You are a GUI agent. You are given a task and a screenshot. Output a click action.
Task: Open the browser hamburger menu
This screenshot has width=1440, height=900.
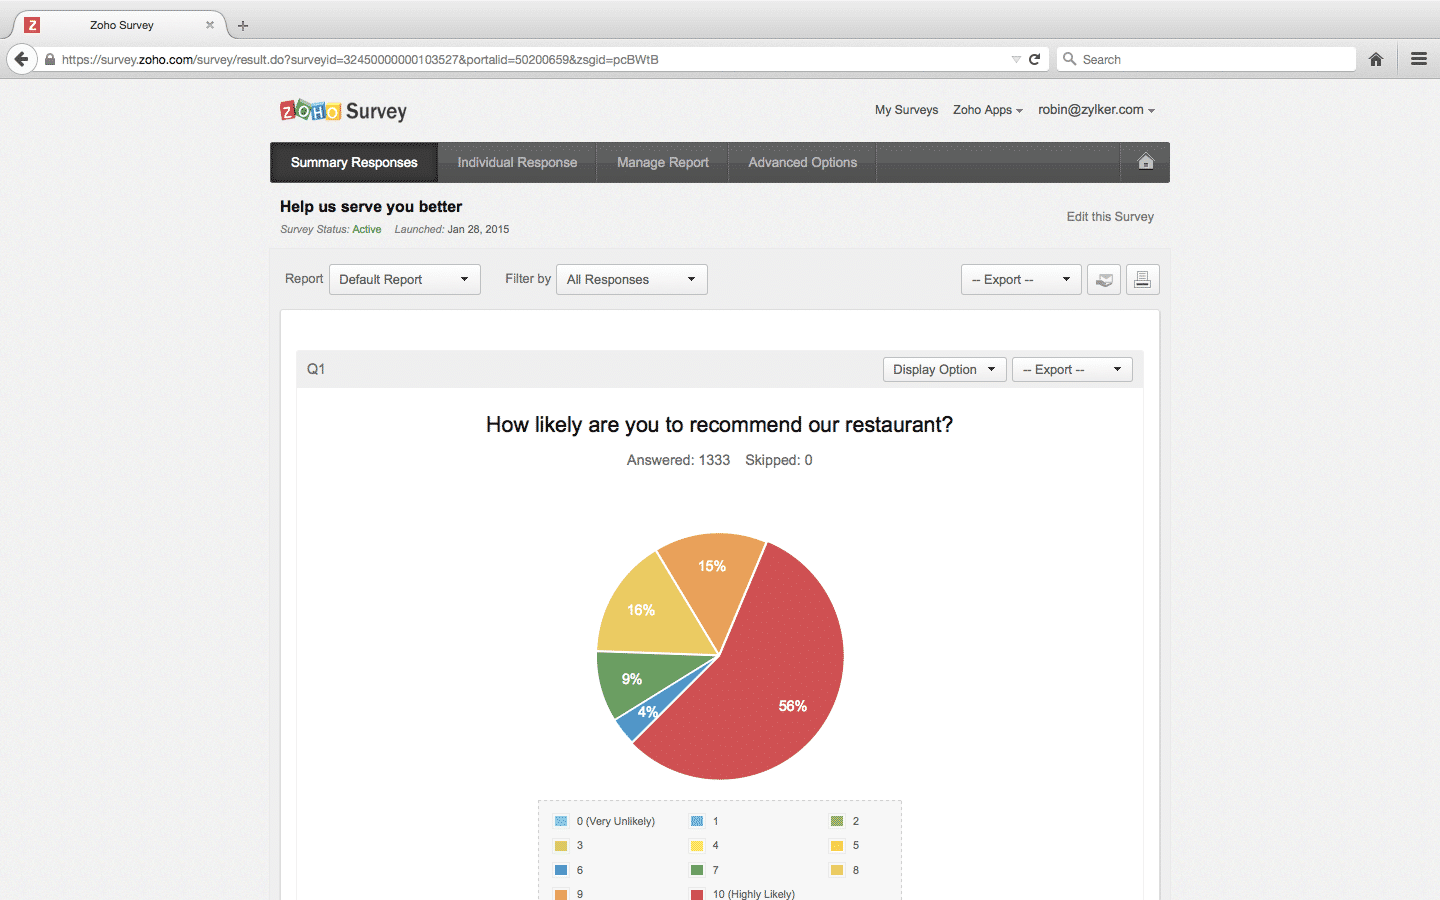point(1419,59)
